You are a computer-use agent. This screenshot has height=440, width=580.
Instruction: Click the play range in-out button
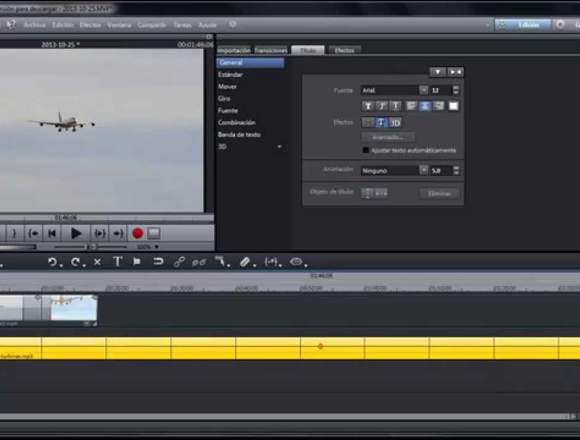[x=100, y=234]
